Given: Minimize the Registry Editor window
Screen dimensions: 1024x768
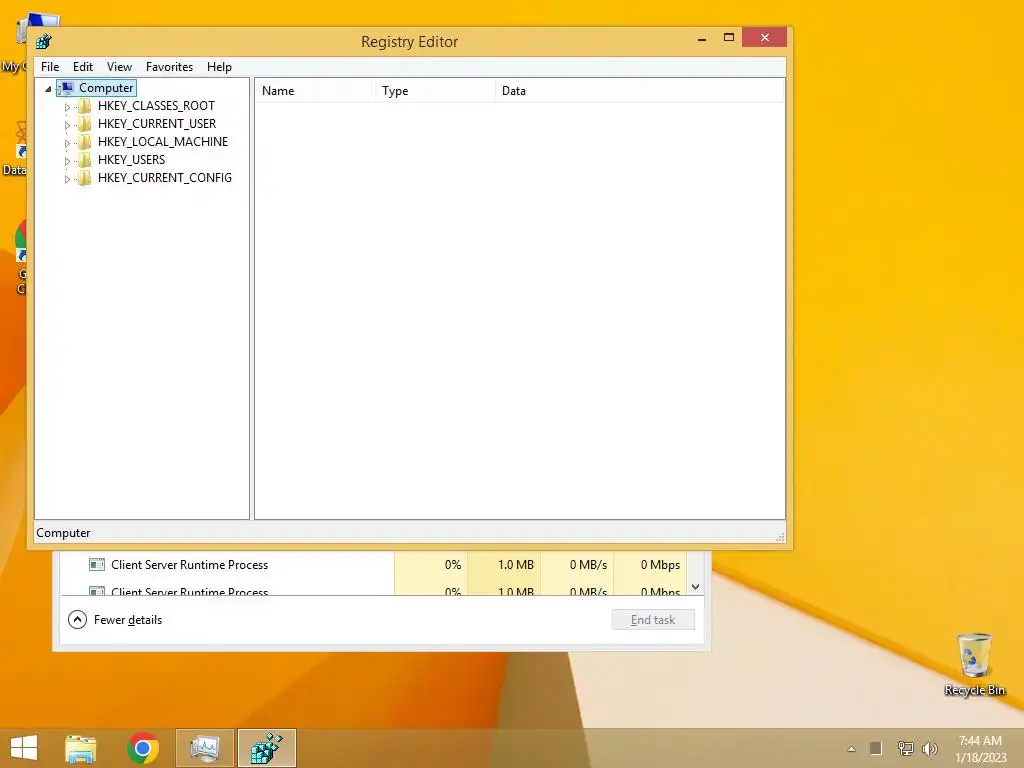Looking at the screenshot, I should coord(702,38).
